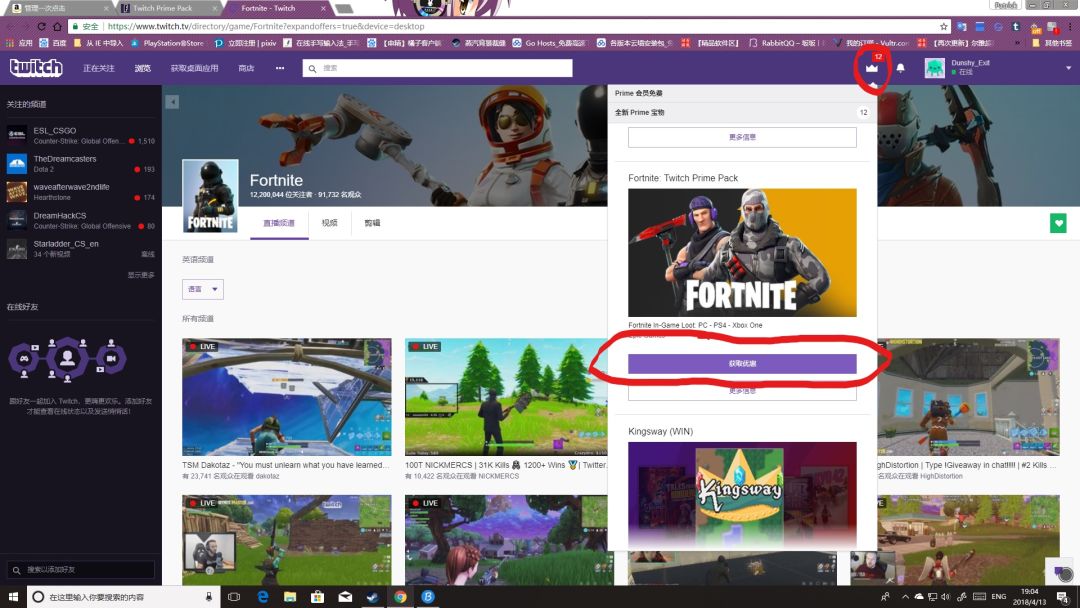
Task: Click the green heart follow button
Action: (1058, 223)
